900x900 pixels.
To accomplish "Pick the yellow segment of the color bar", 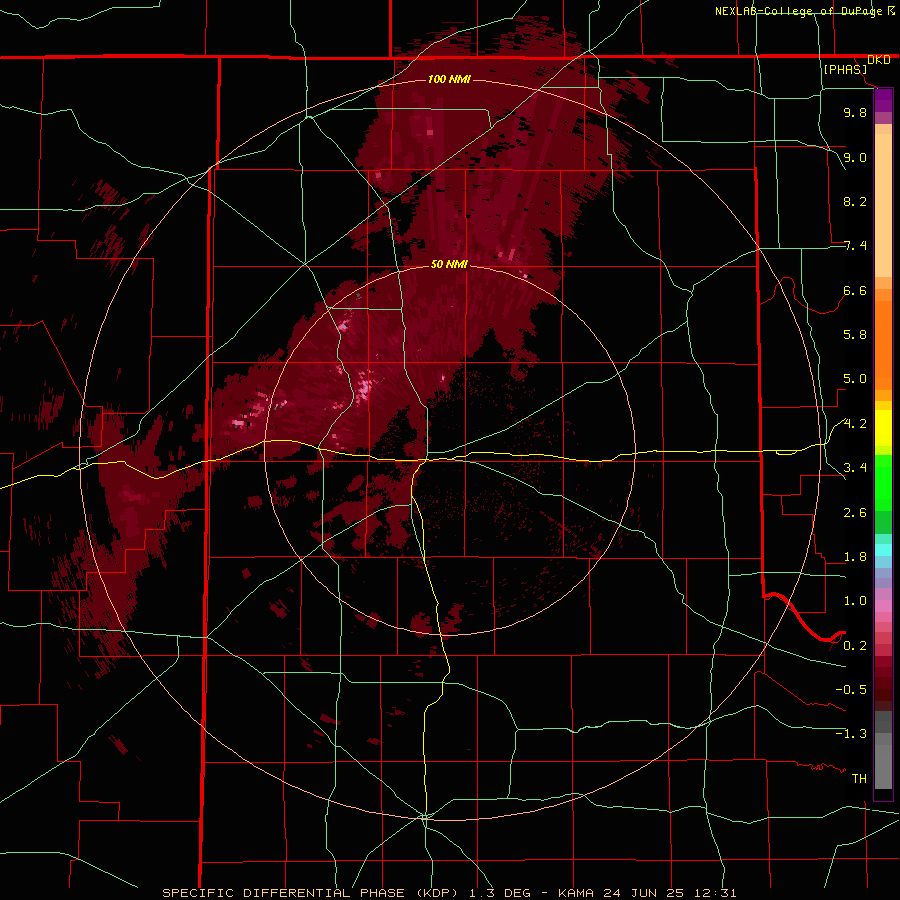I will [x=883, y=428].
